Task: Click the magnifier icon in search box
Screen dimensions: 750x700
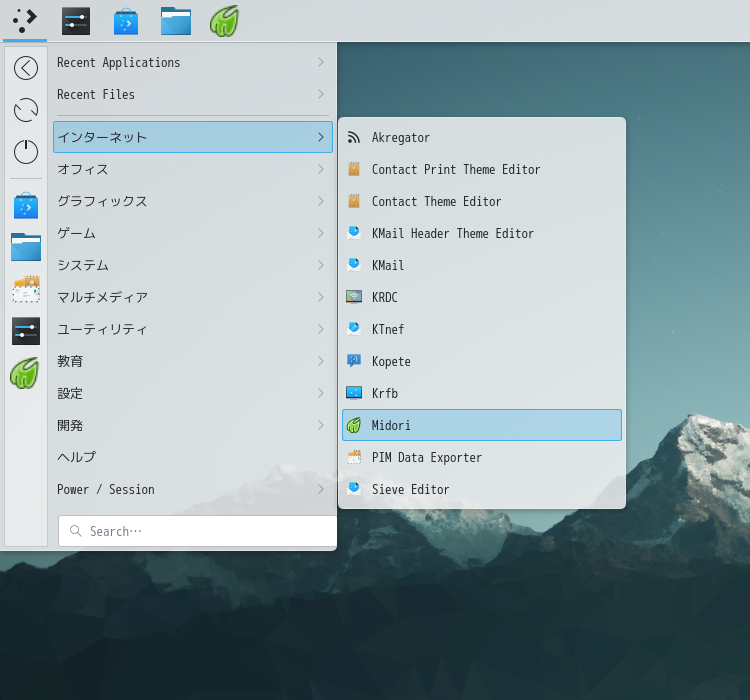Action: [x=76, y=531]
